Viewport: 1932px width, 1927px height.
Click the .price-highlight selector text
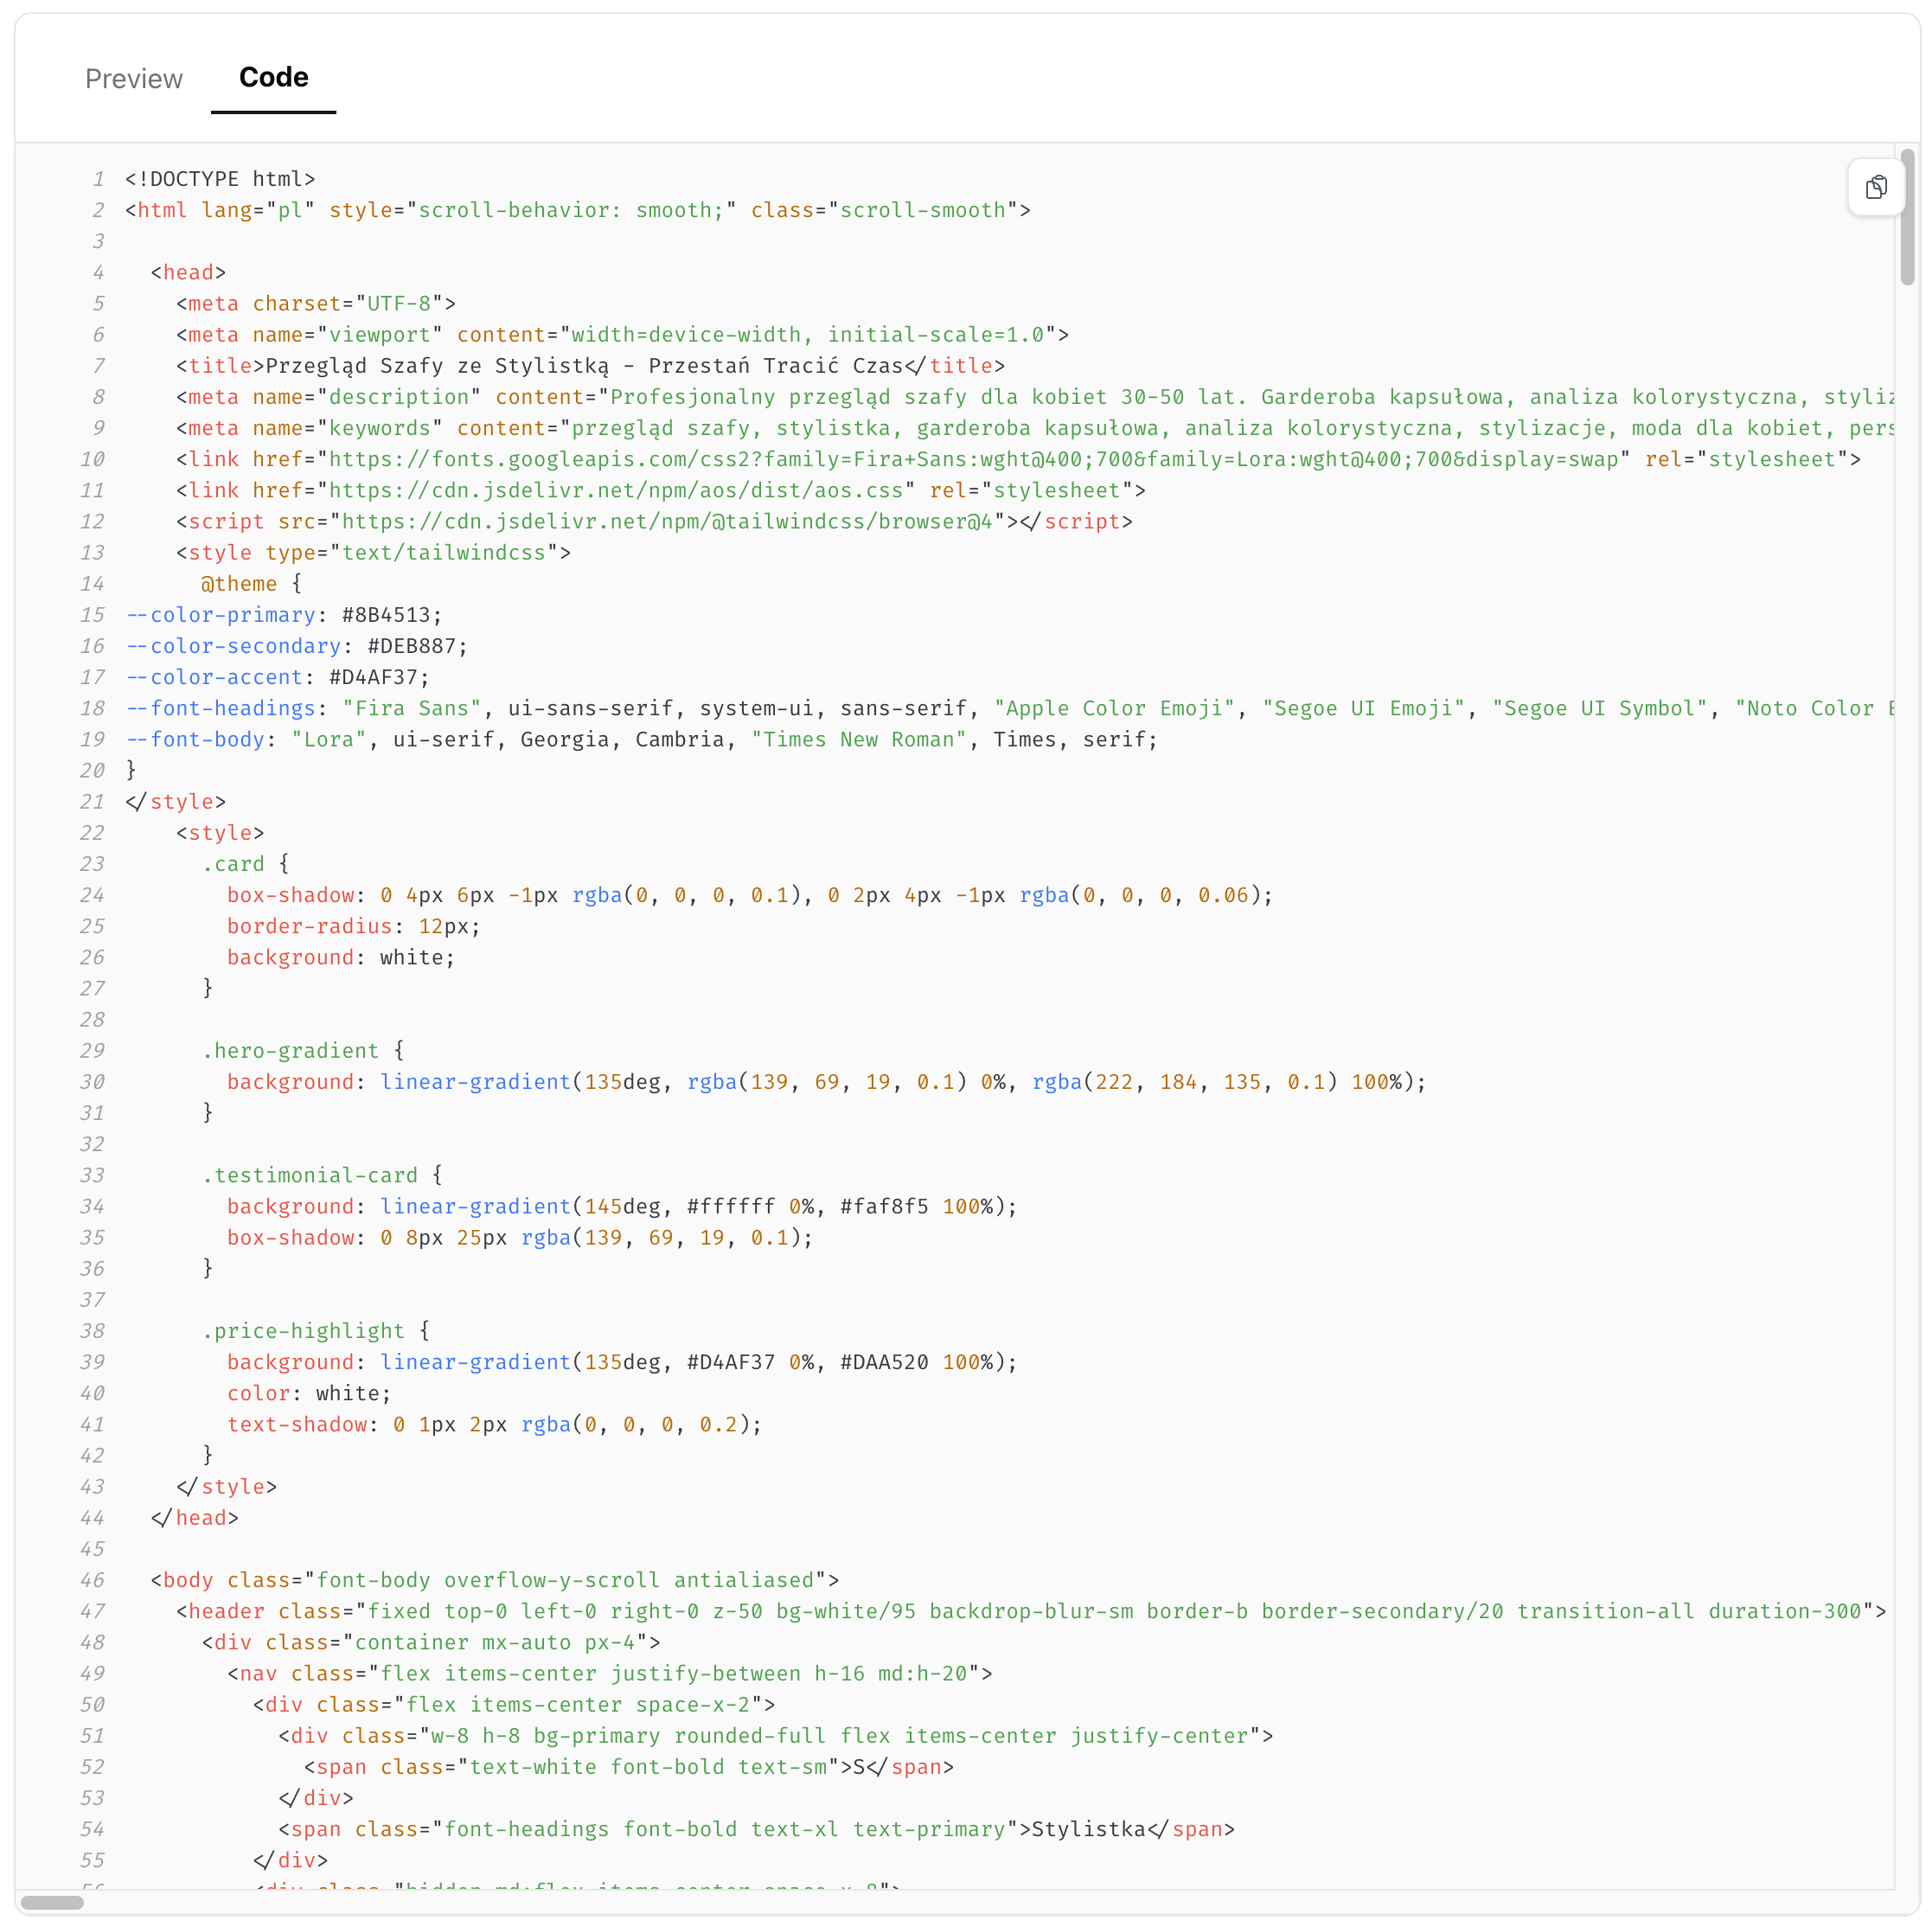(303, 1331)
